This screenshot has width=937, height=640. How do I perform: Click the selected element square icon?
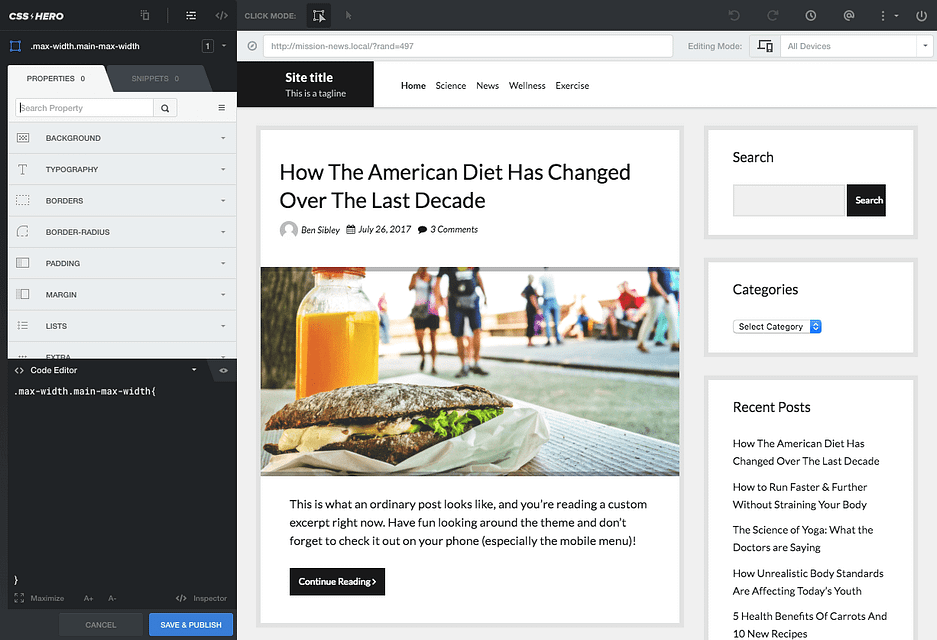point(16,46)
